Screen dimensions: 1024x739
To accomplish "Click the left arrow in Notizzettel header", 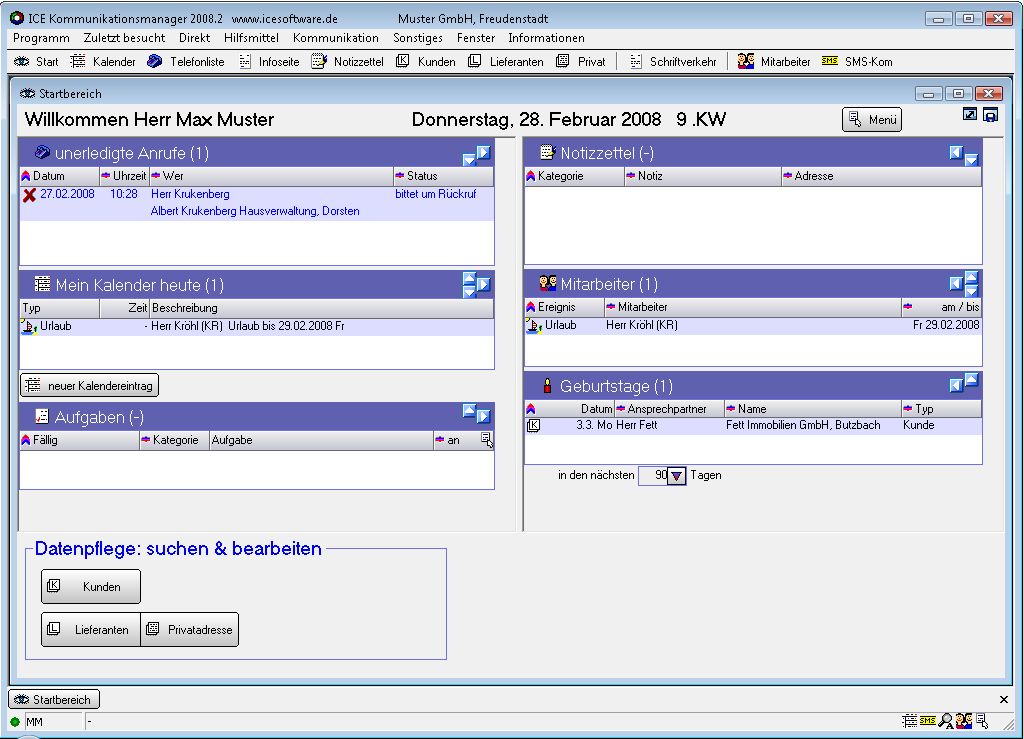I will (x=956, y=153).
